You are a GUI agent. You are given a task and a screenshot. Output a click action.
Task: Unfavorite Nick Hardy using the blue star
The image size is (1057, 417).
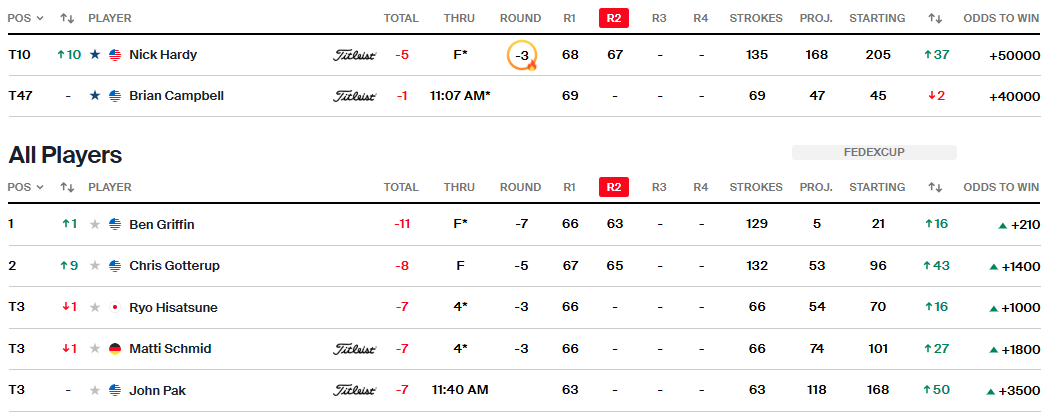tap(95, 55)
